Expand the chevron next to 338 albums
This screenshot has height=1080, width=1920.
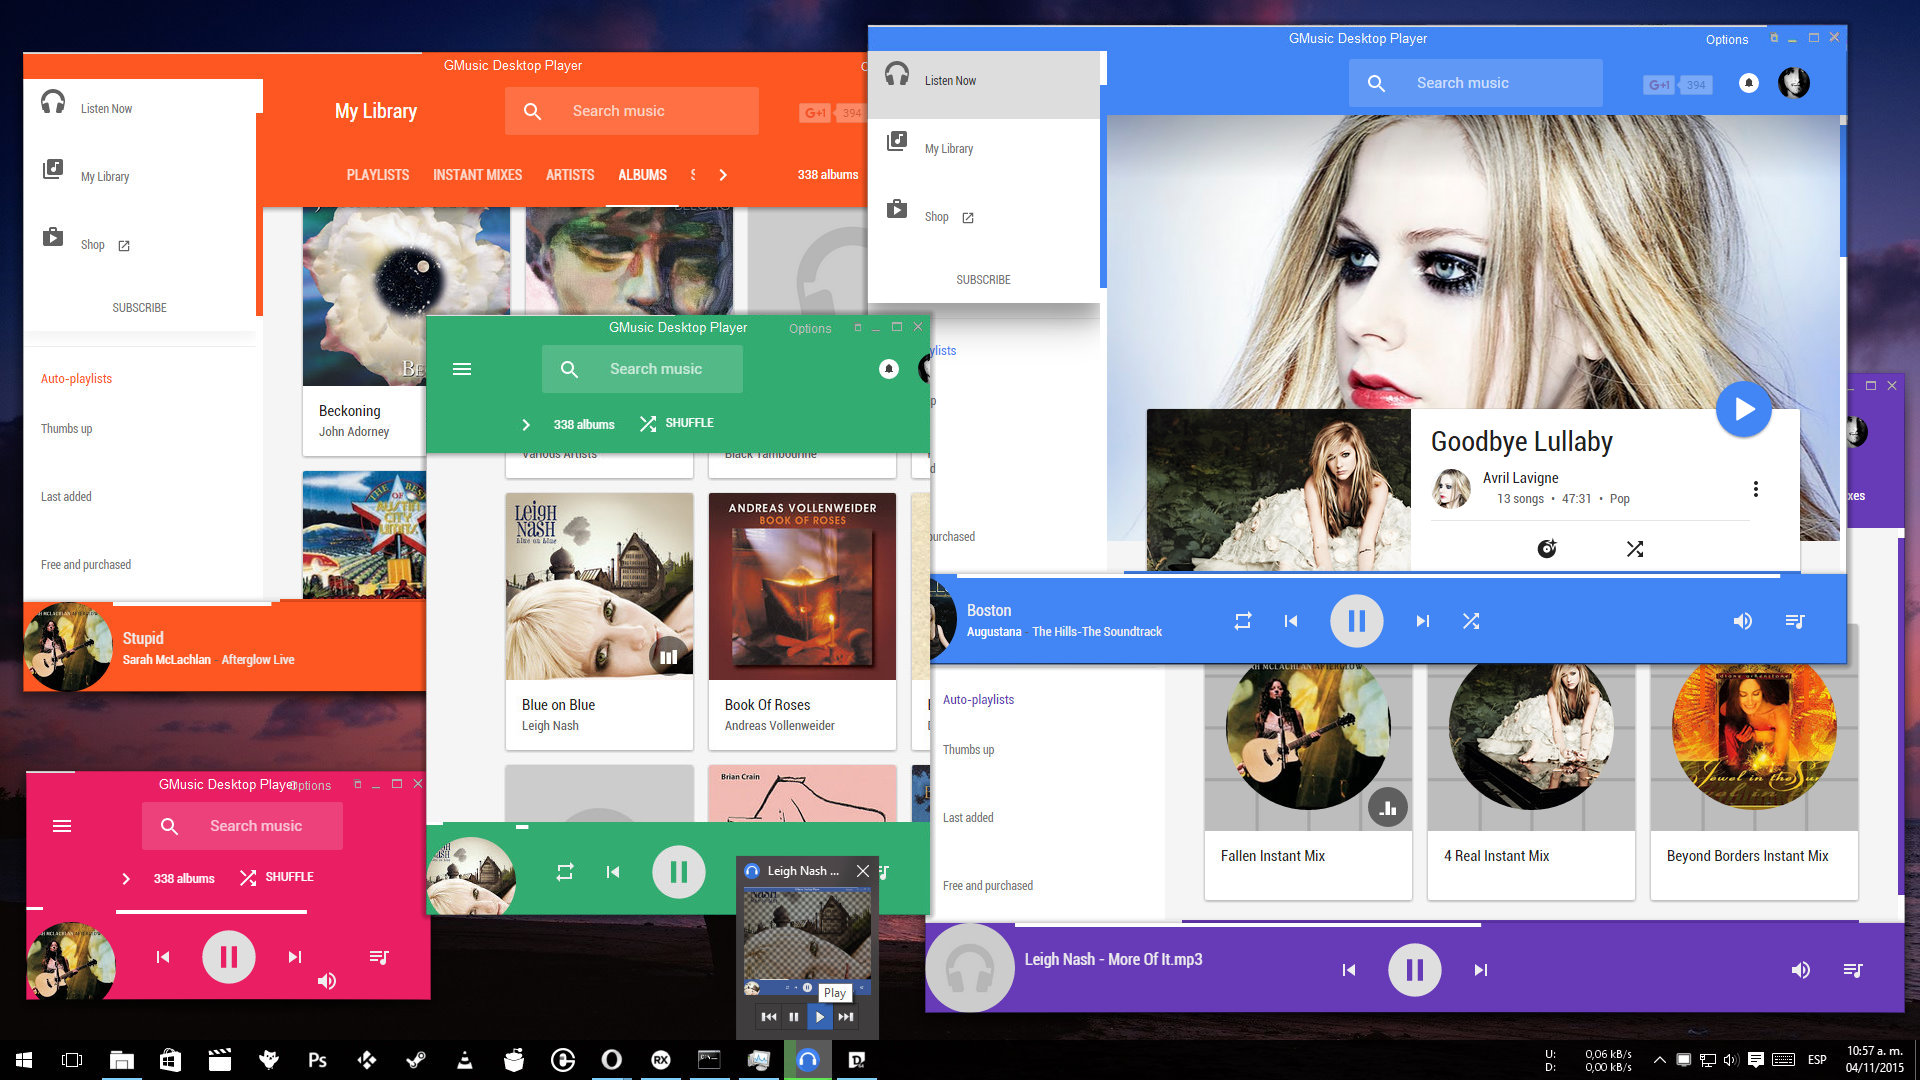[526, 424]
